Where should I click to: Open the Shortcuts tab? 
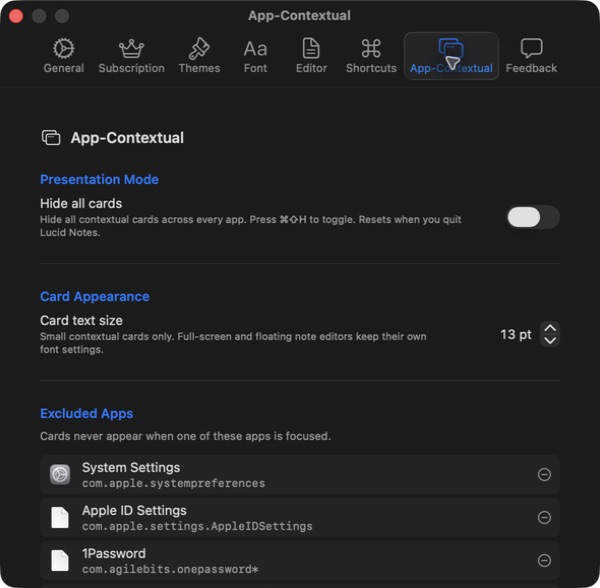[x=371, y=56]
